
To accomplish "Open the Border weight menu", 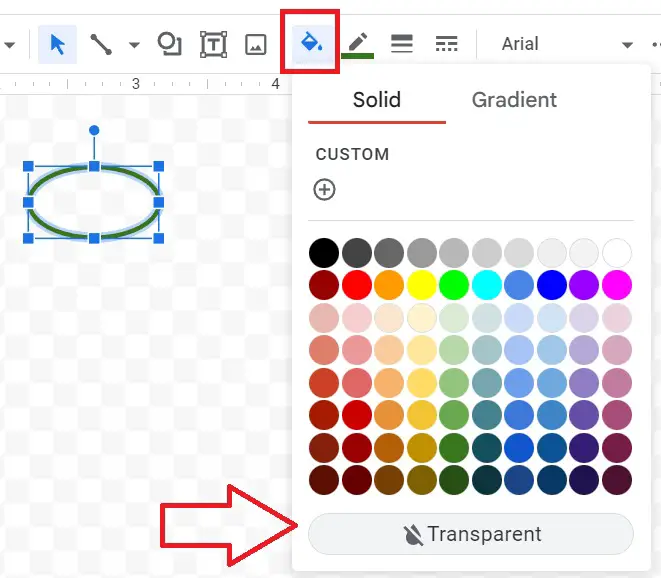I will click(402, 44).
